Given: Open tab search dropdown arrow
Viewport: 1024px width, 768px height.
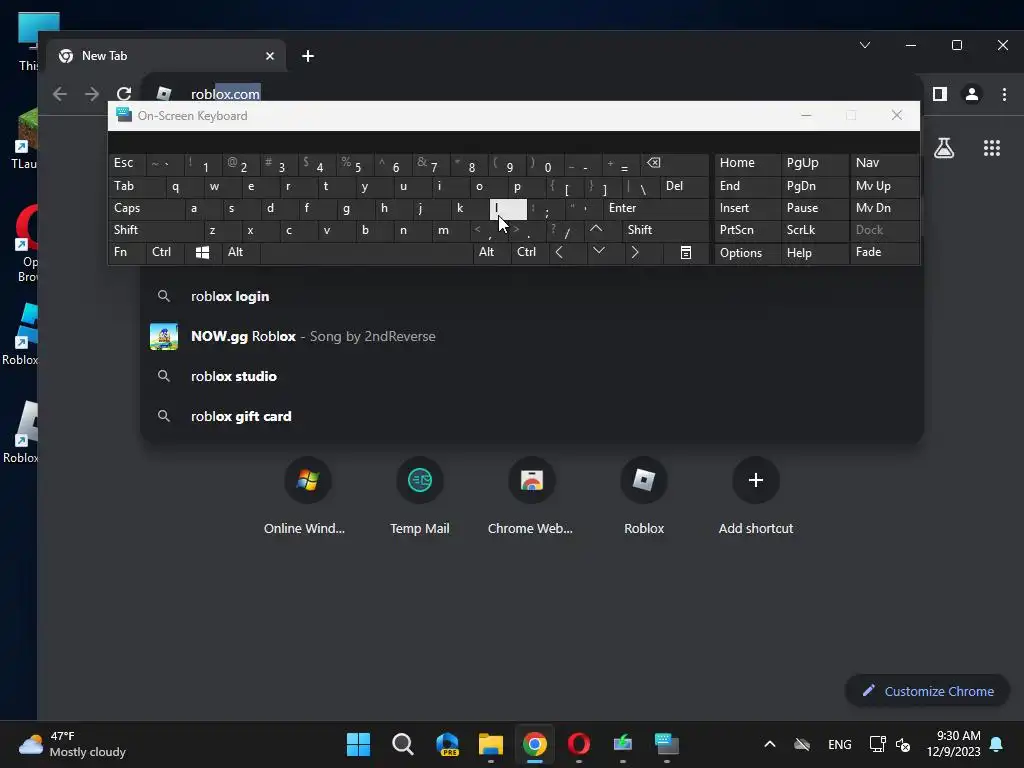Looking at the screenshot, I should pyautogui.click(x=865, y=45).
